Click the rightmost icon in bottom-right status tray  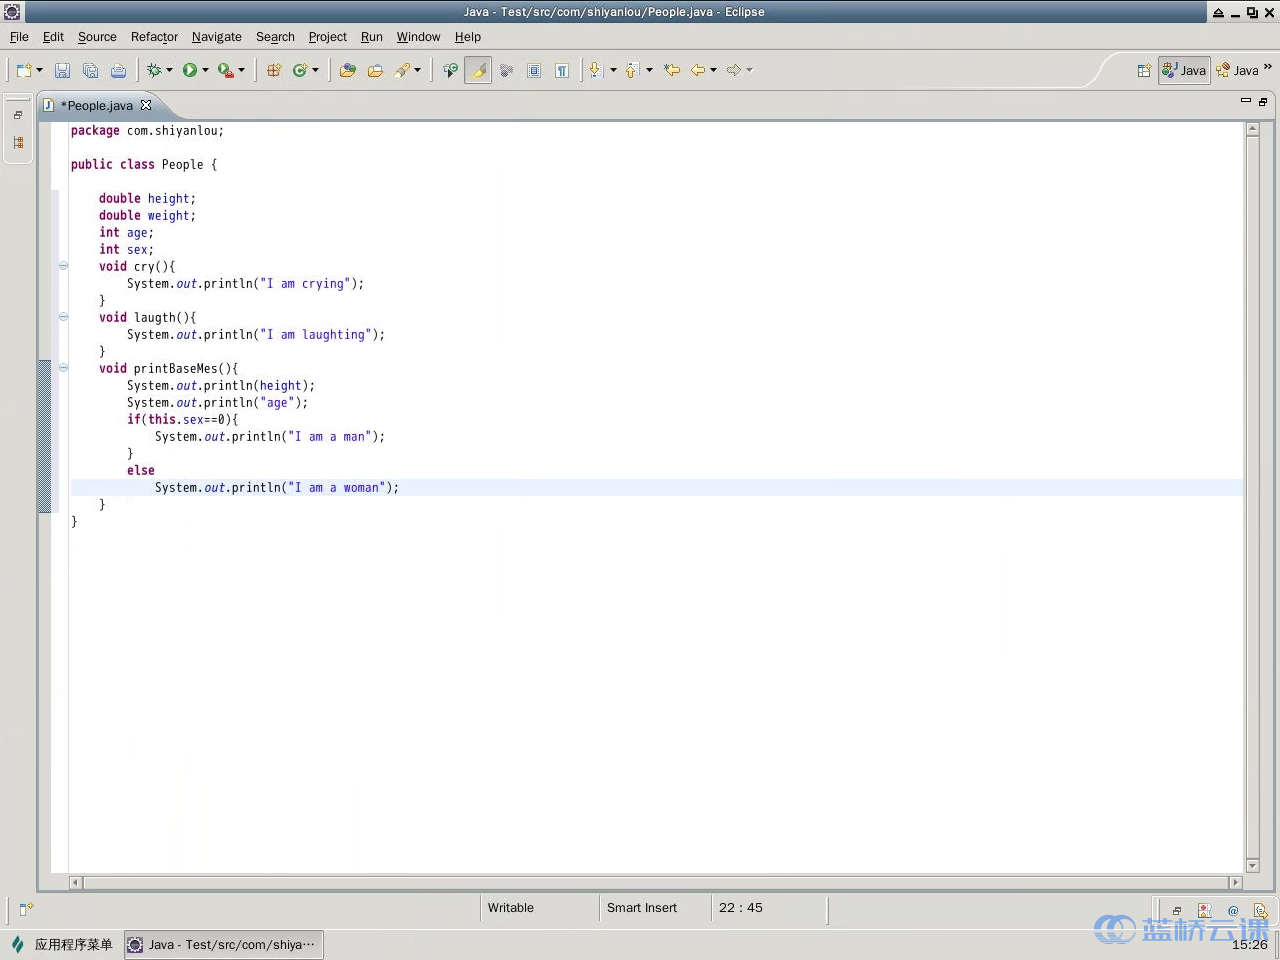click(x=1260, y=910)
